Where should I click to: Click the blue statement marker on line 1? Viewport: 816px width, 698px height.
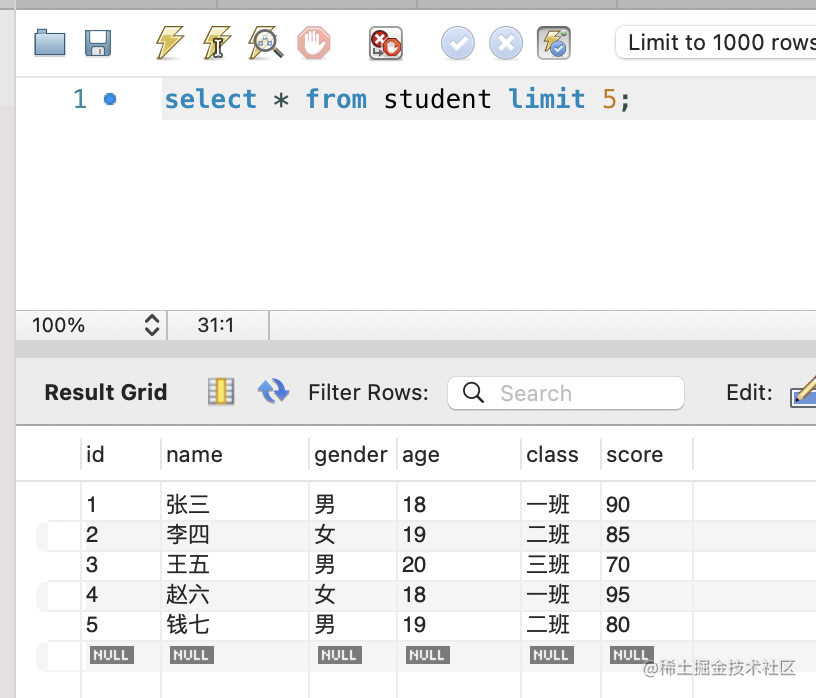tap(110, 99)
